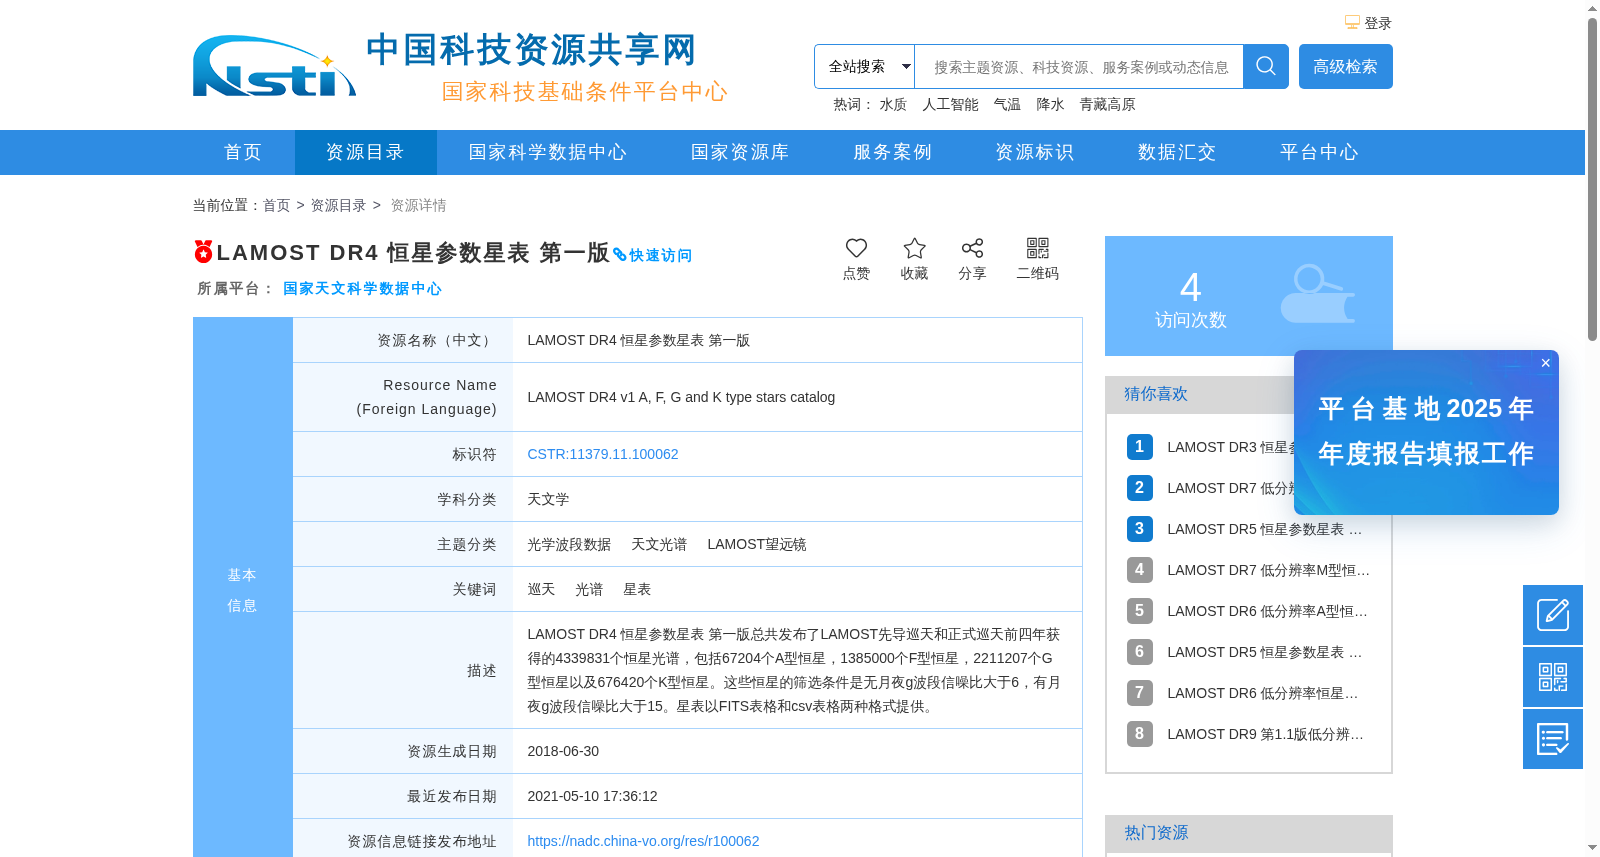
Task: Open the floating QR code side button
Action: click(x=1553, y=677)
